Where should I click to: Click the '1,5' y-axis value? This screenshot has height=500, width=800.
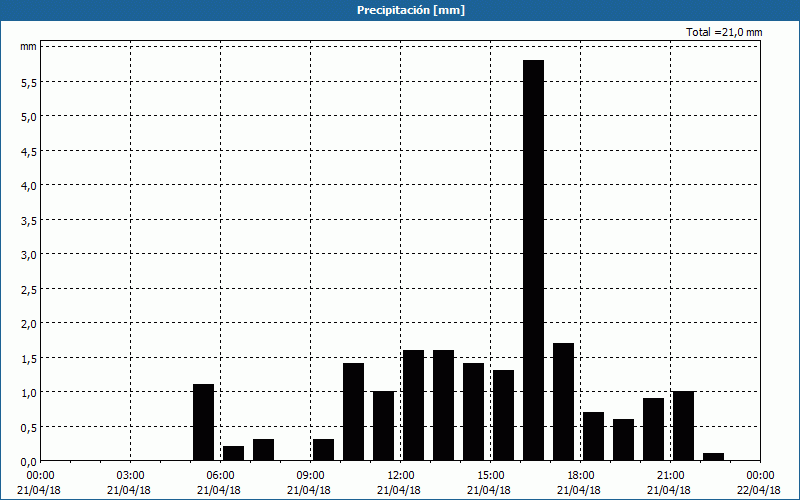(29, 358)
